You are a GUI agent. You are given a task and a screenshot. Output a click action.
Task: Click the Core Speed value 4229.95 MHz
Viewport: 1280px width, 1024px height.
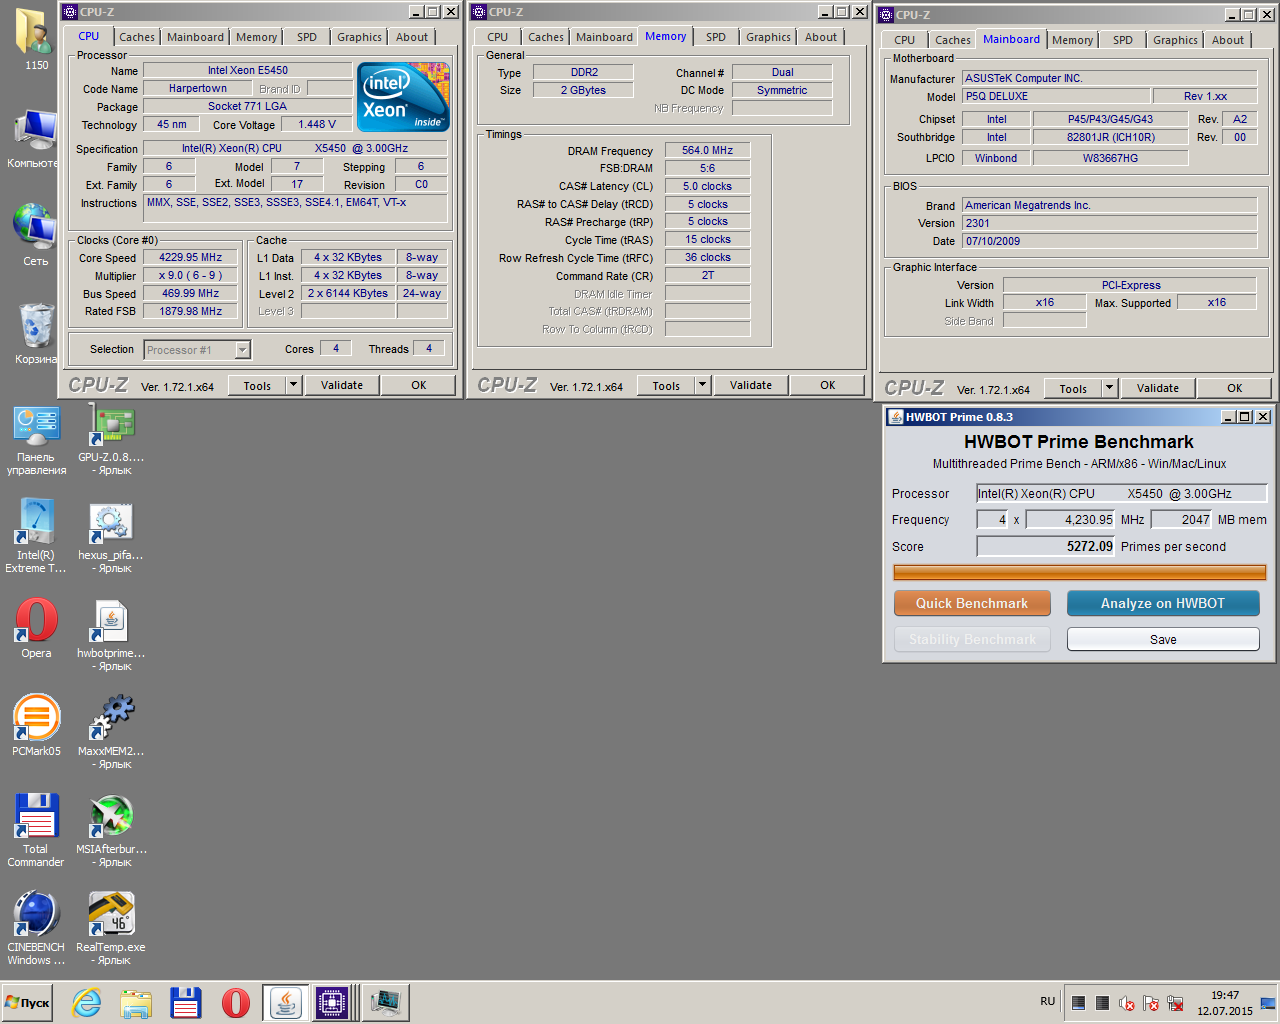(x=191, y=257)
